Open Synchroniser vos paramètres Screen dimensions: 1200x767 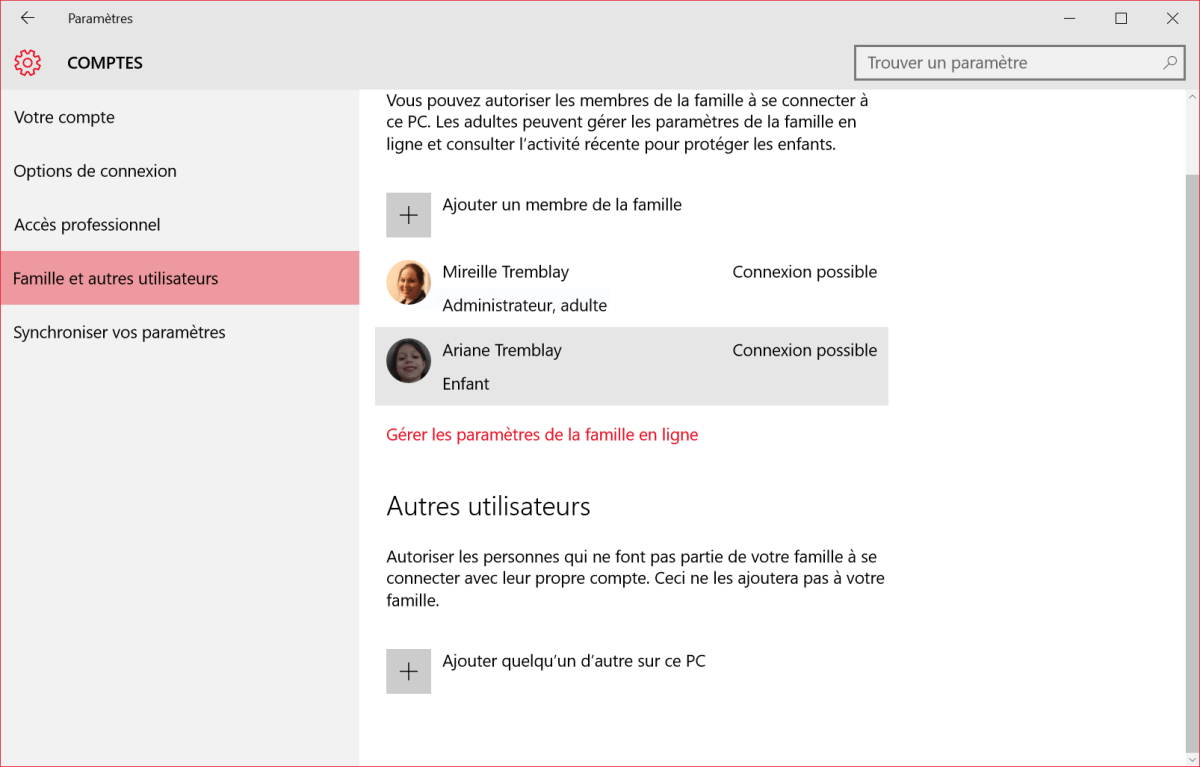[x=119, y=332]
